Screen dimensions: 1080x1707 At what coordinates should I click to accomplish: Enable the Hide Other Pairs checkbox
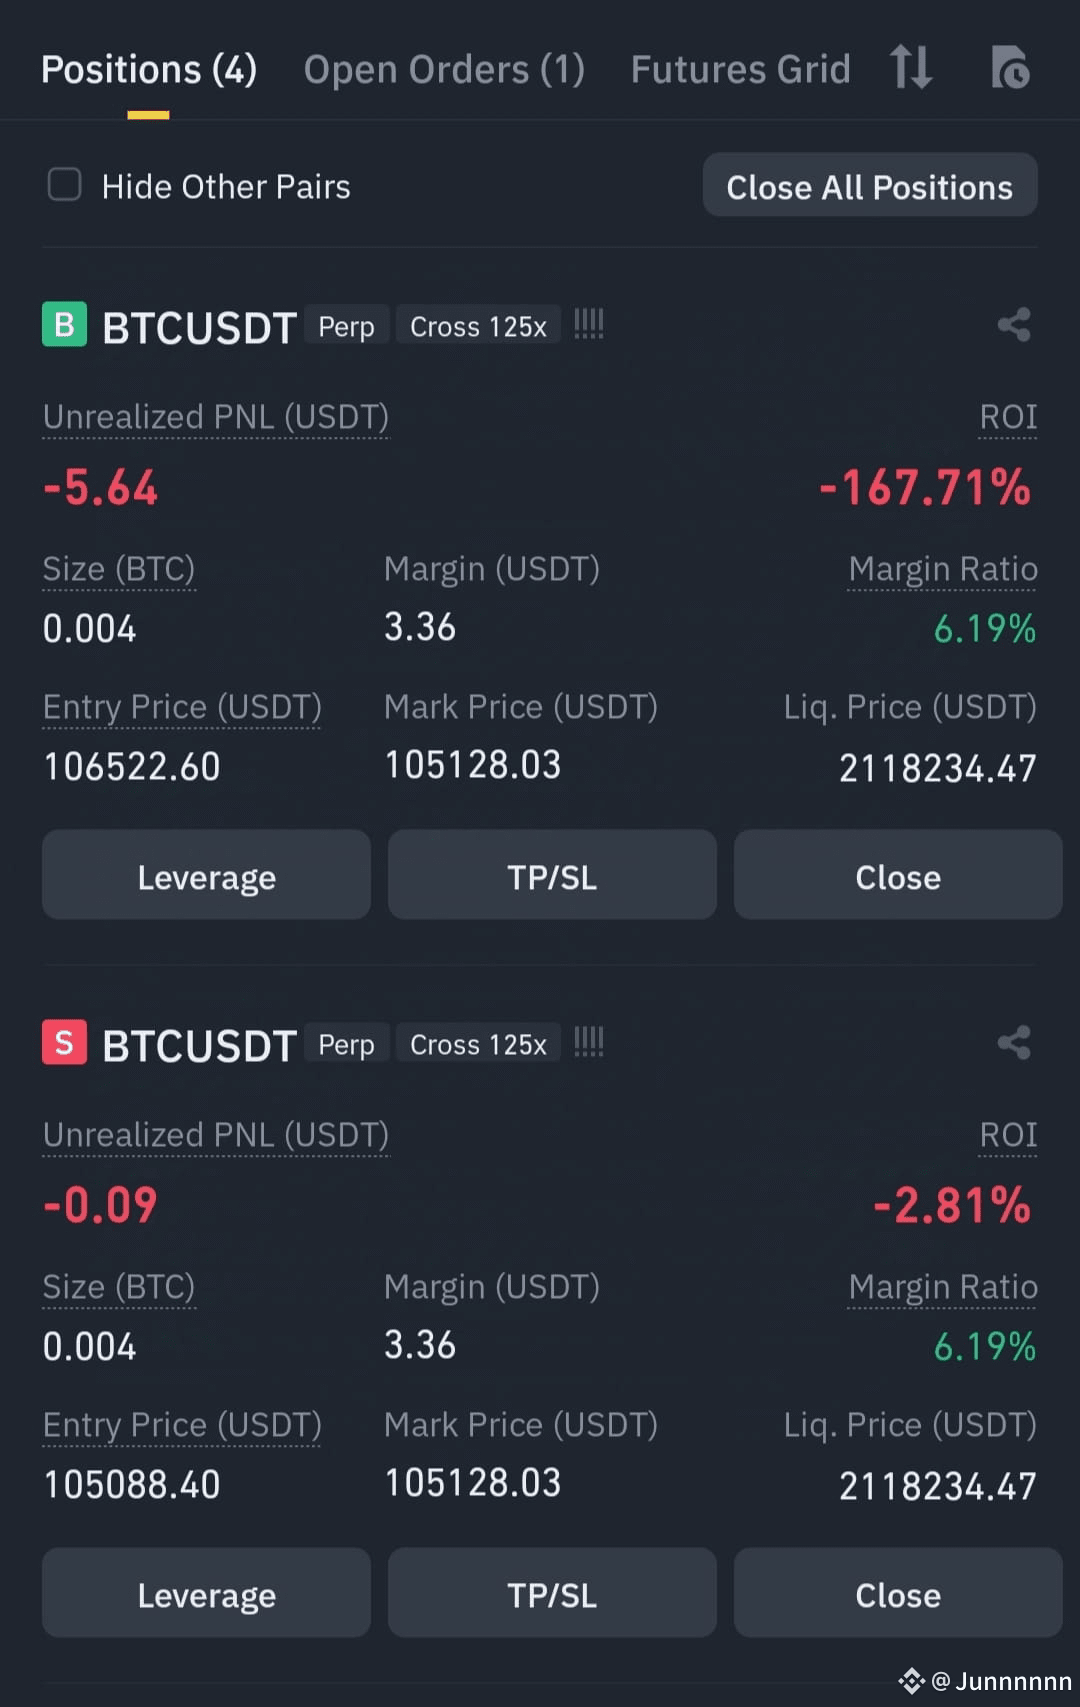click(x=65, y=184)
